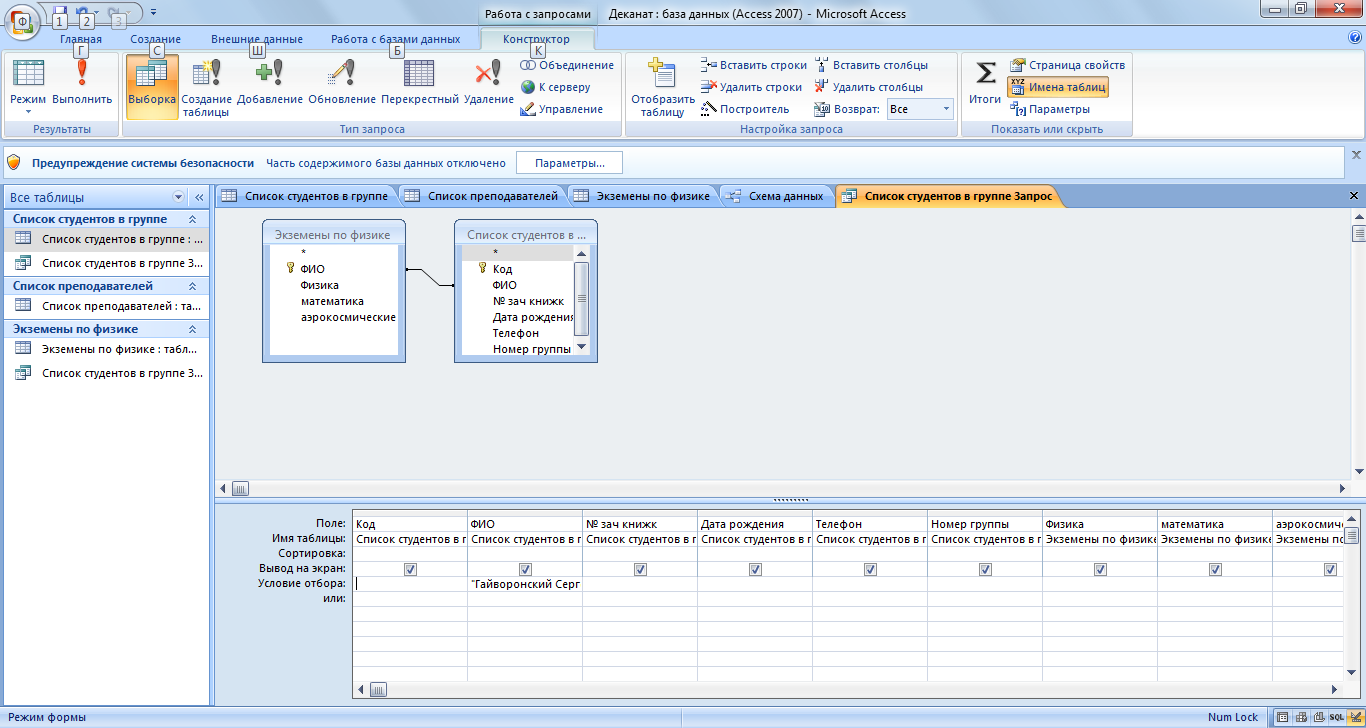The width and height of the screenshot is (1366, 728).
Task: Uncheck display box for ФИО column
Action: pyautogui.click(x=525, y=569)
